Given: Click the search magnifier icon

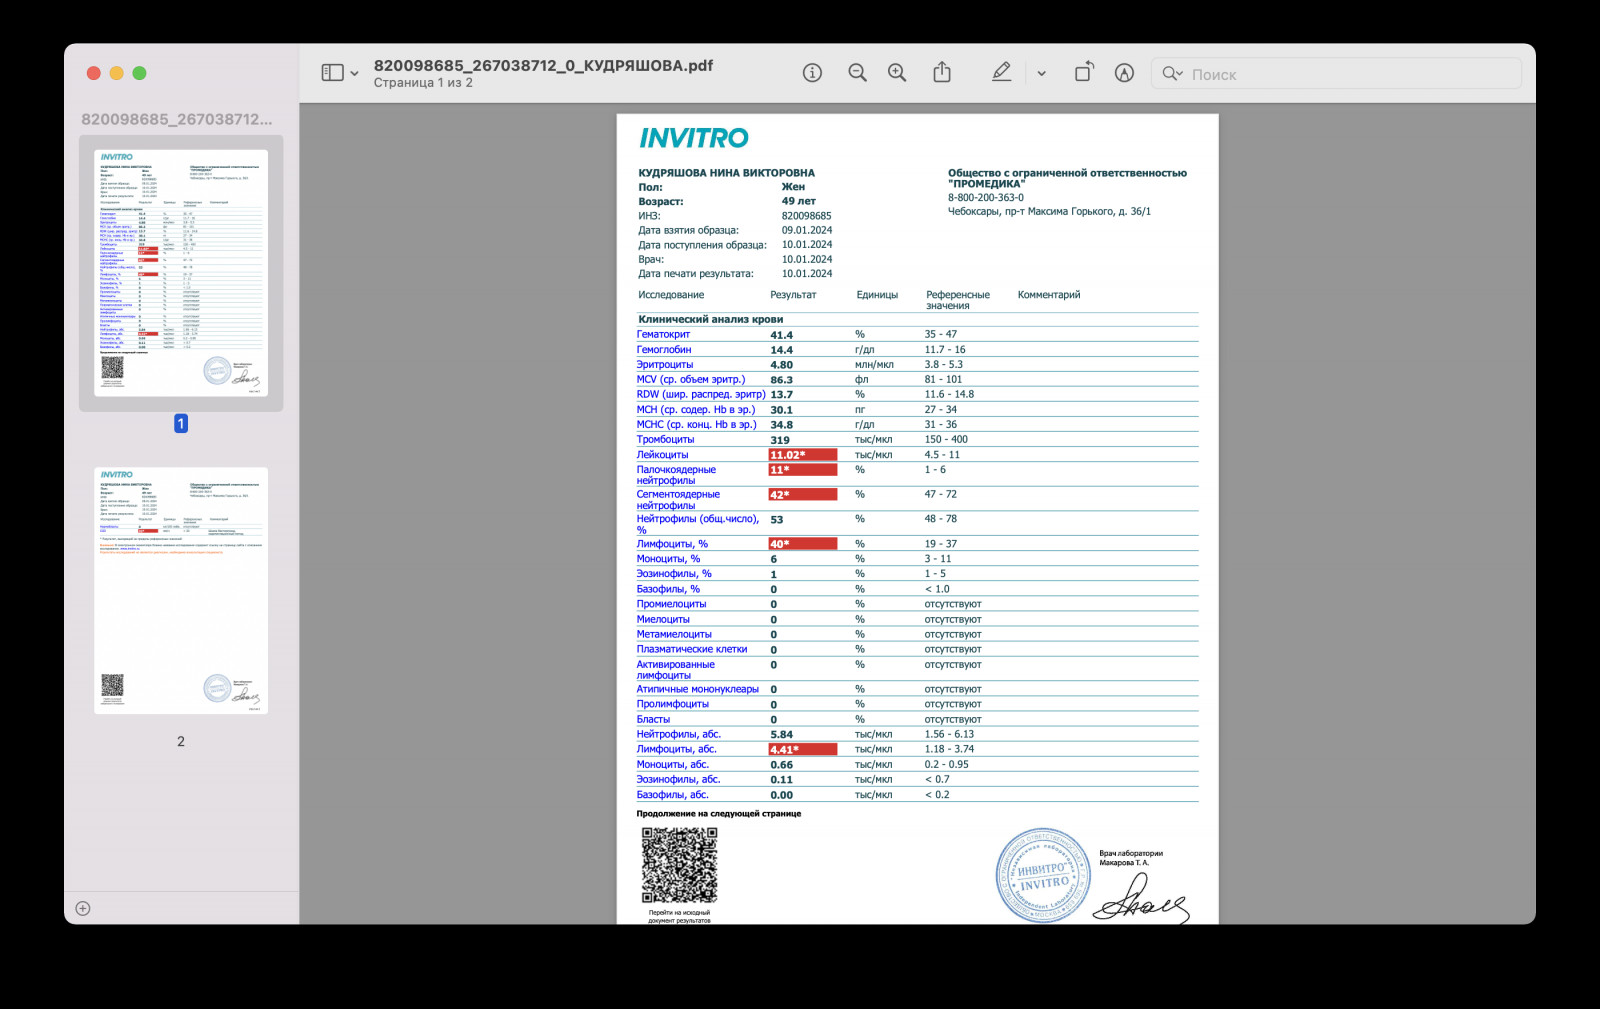Looking at the screenshot, I should click(1171, 74).
